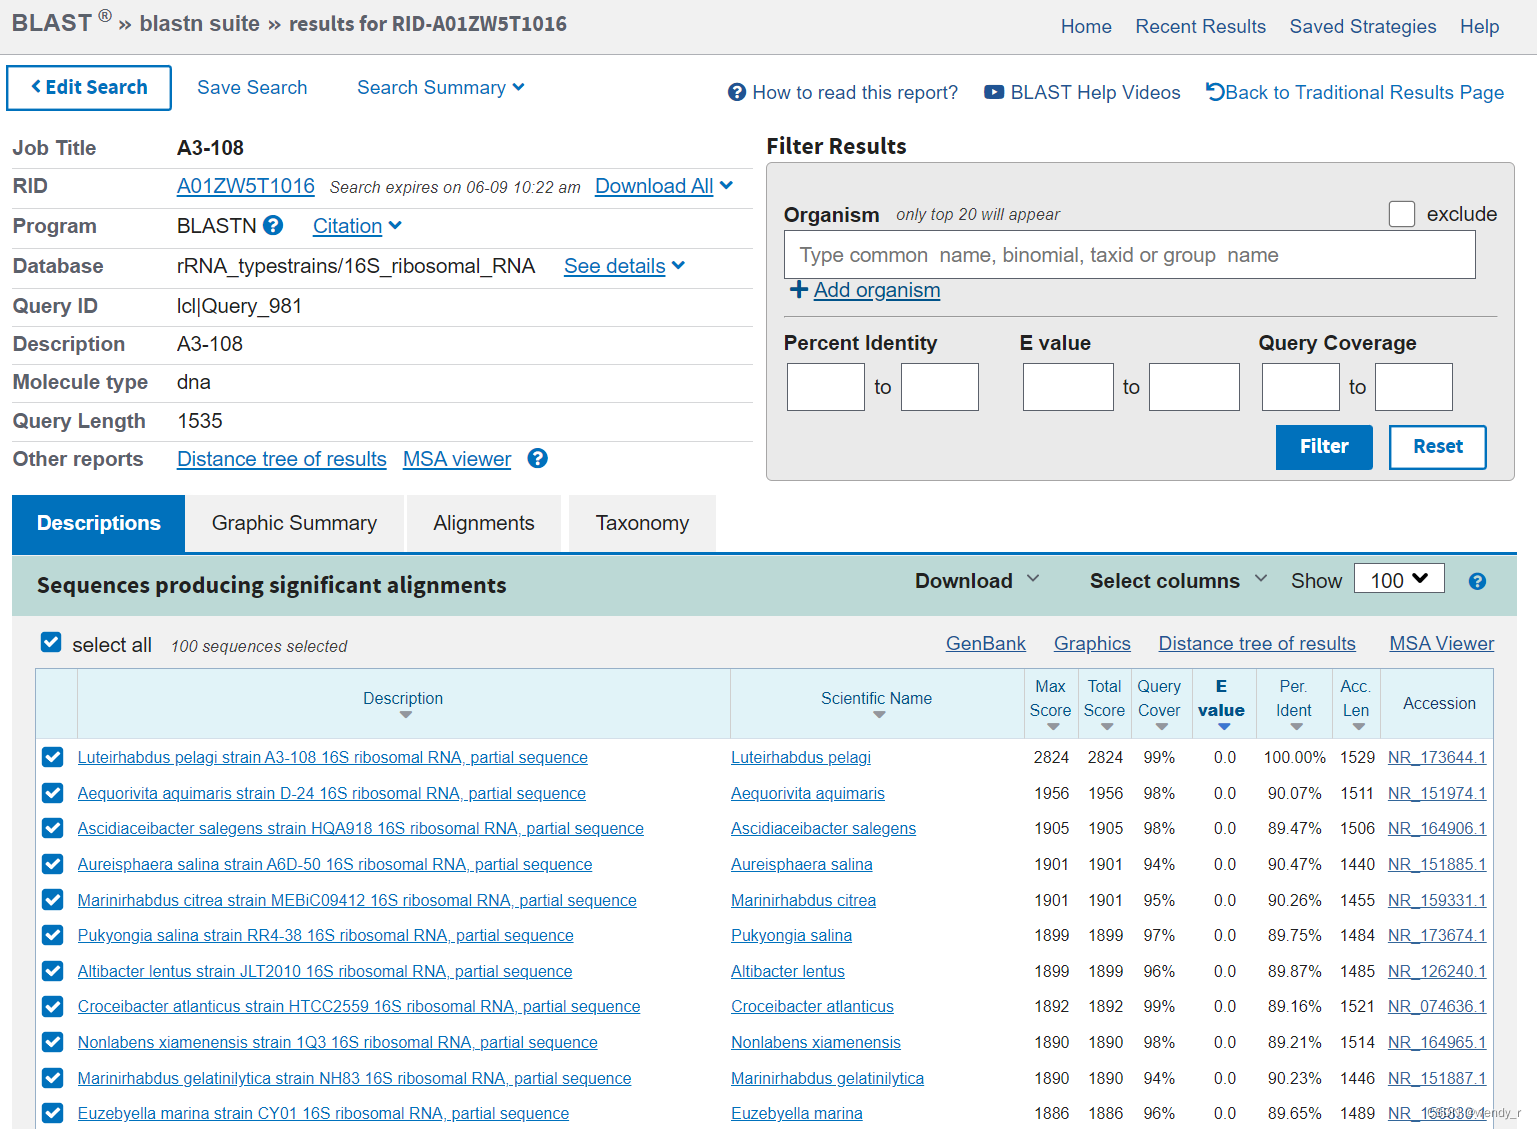Click the blue Filter button

(x=1324, y=447)
